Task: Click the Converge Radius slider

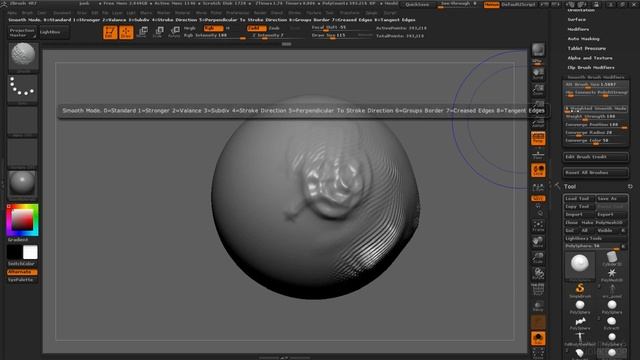Action: [x=596, y=133]
